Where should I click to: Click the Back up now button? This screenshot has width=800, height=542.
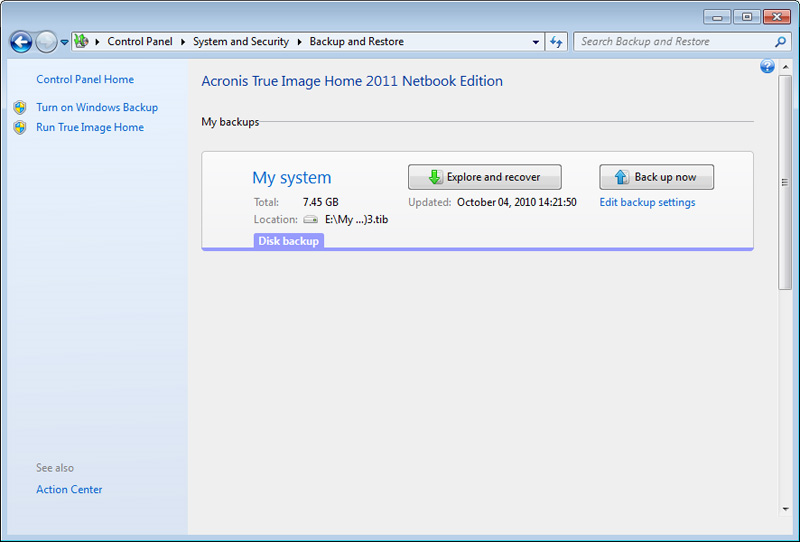(x=657, y=177)
